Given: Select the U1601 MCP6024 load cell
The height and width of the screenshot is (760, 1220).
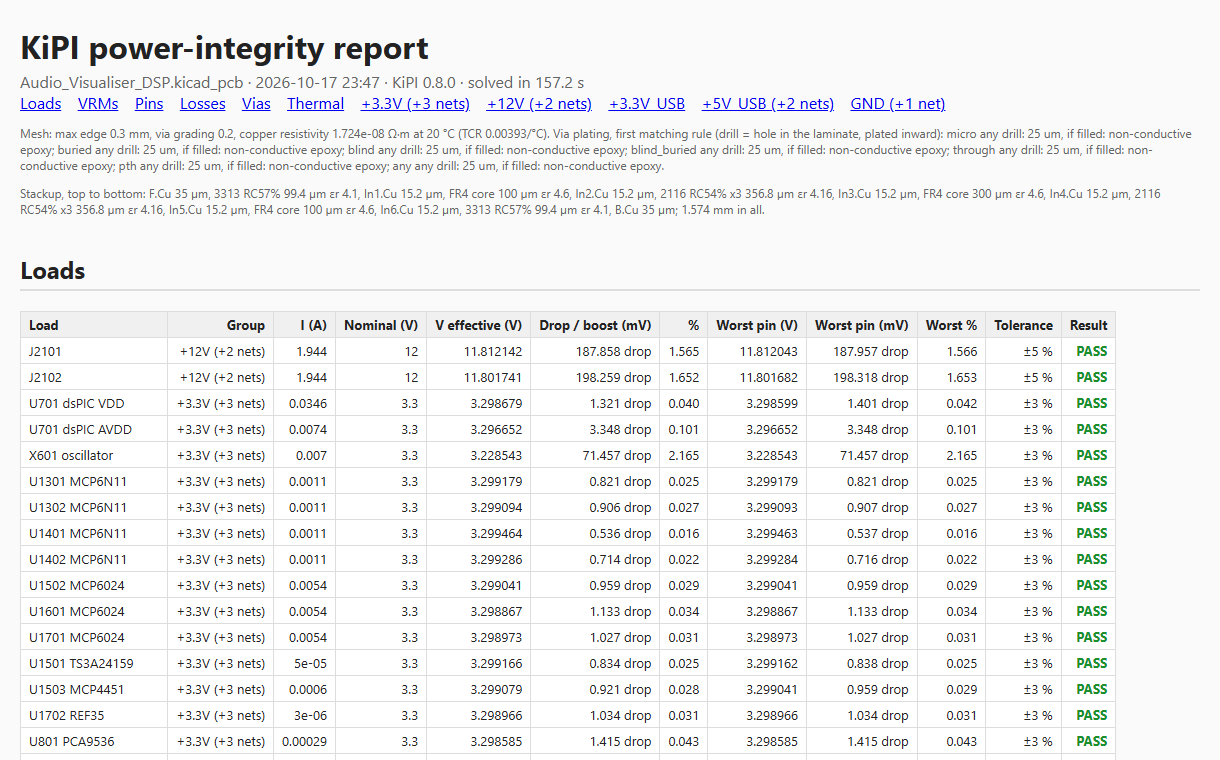Looking at the screenshot, I should point(94,611).
